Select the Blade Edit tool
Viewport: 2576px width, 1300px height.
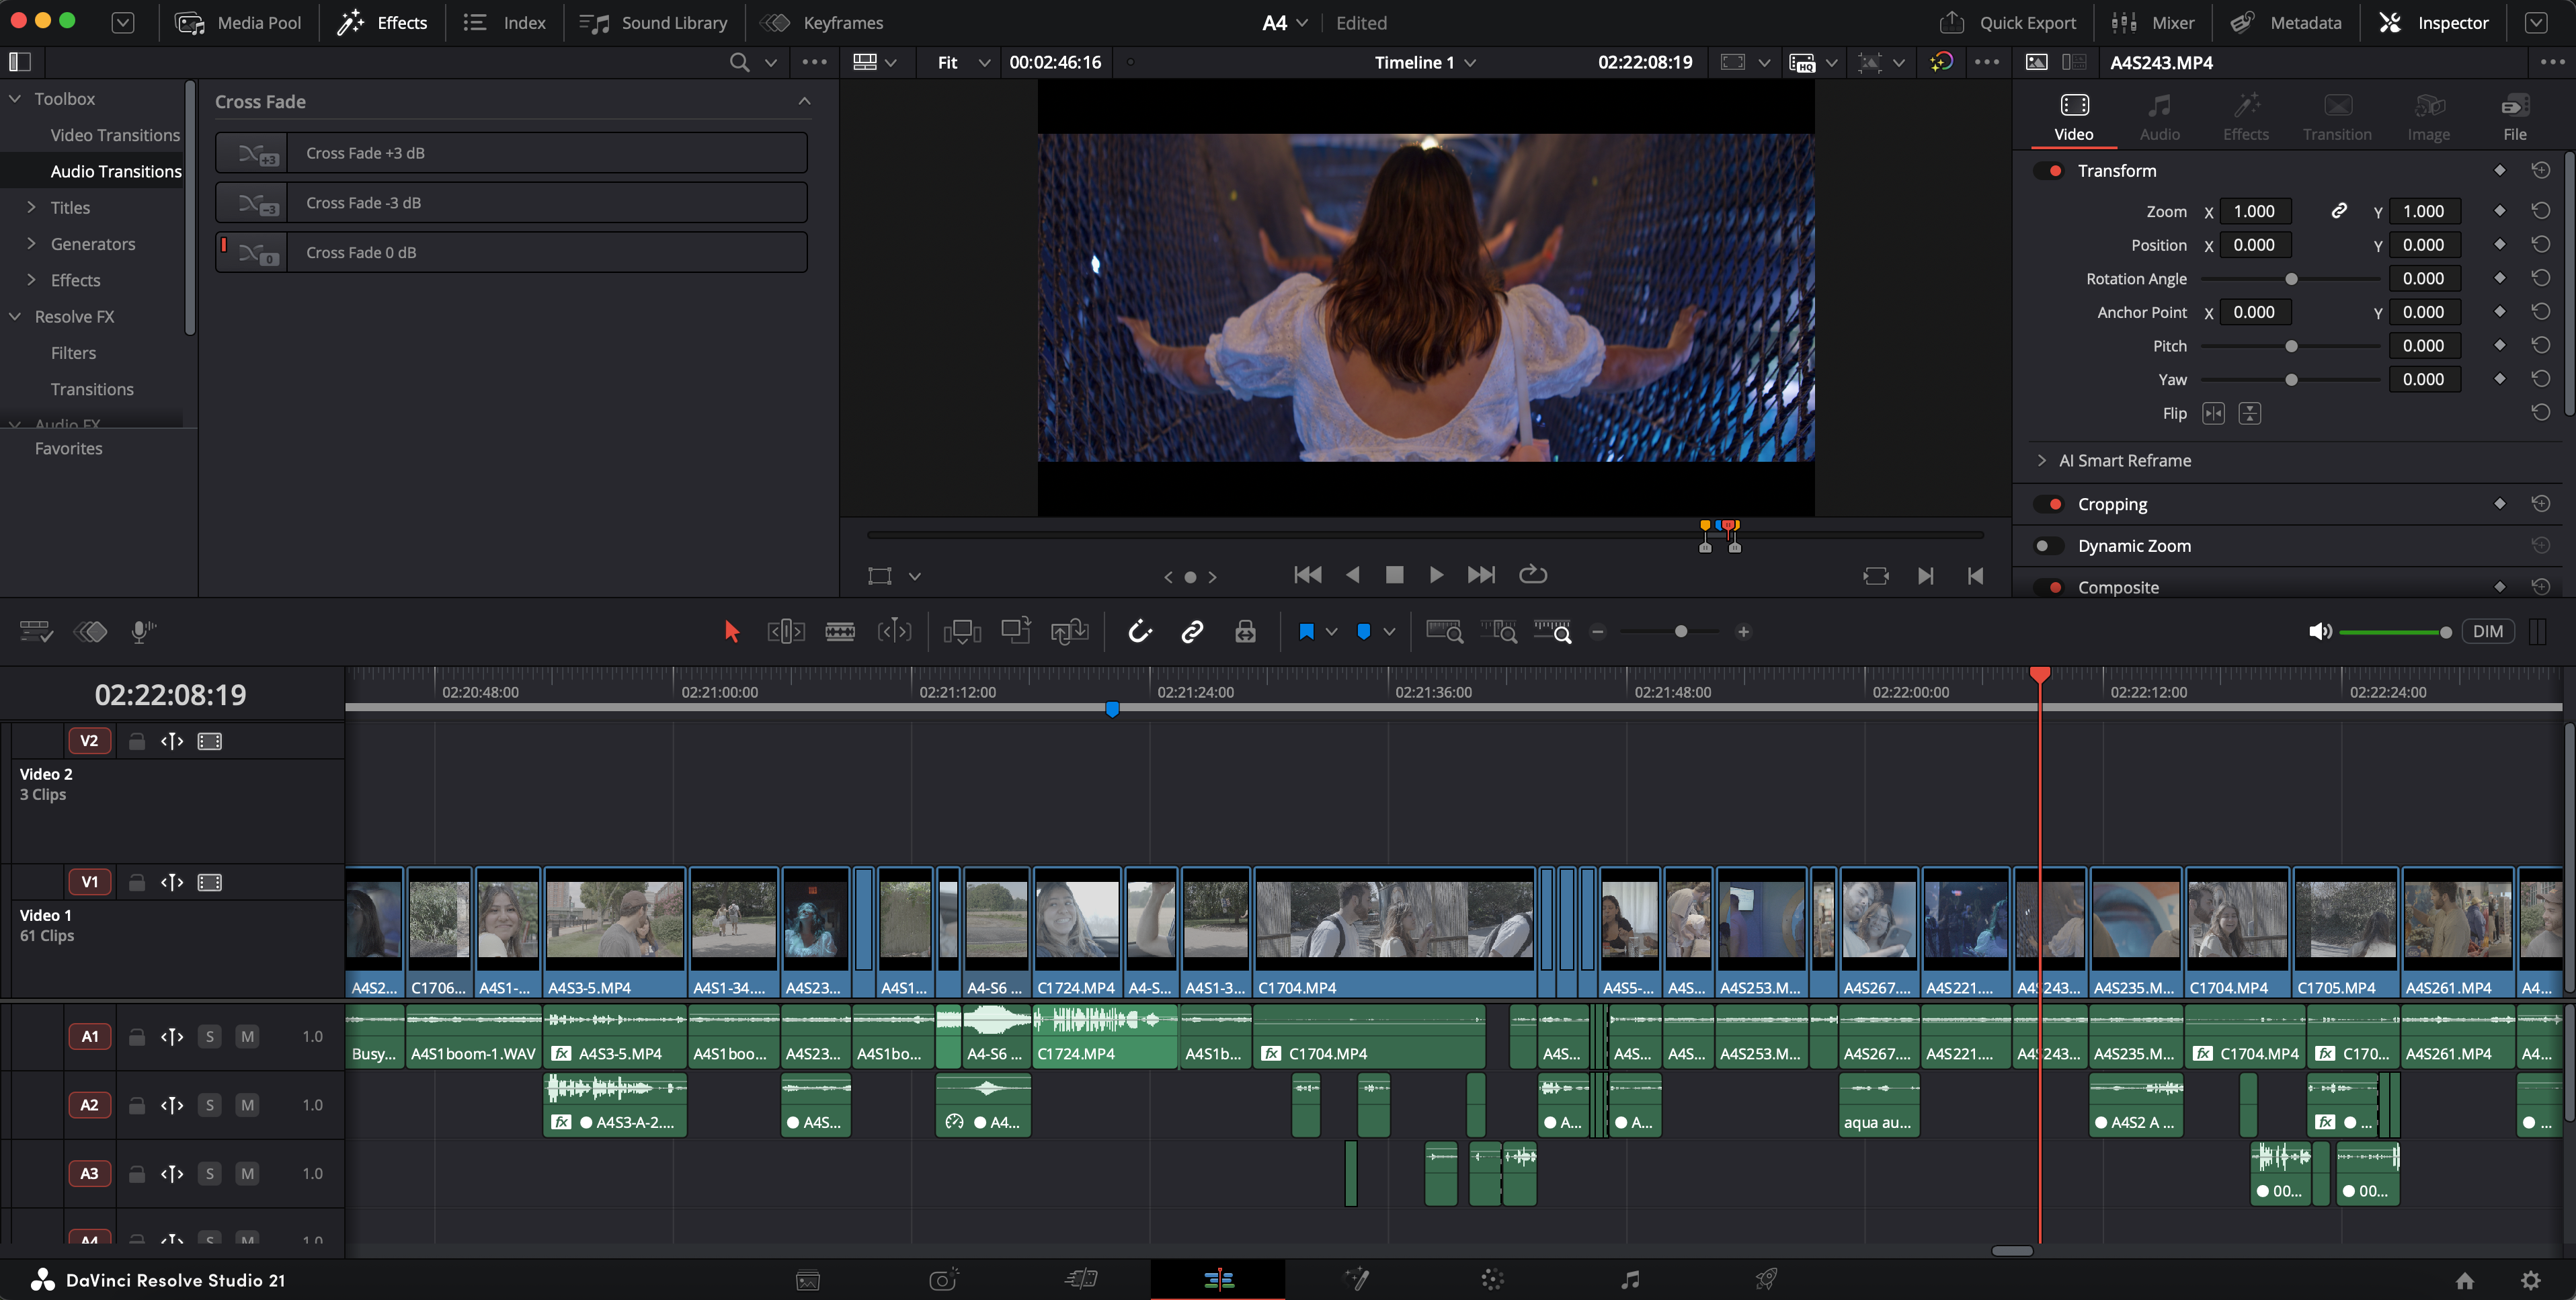pos(840,631)
